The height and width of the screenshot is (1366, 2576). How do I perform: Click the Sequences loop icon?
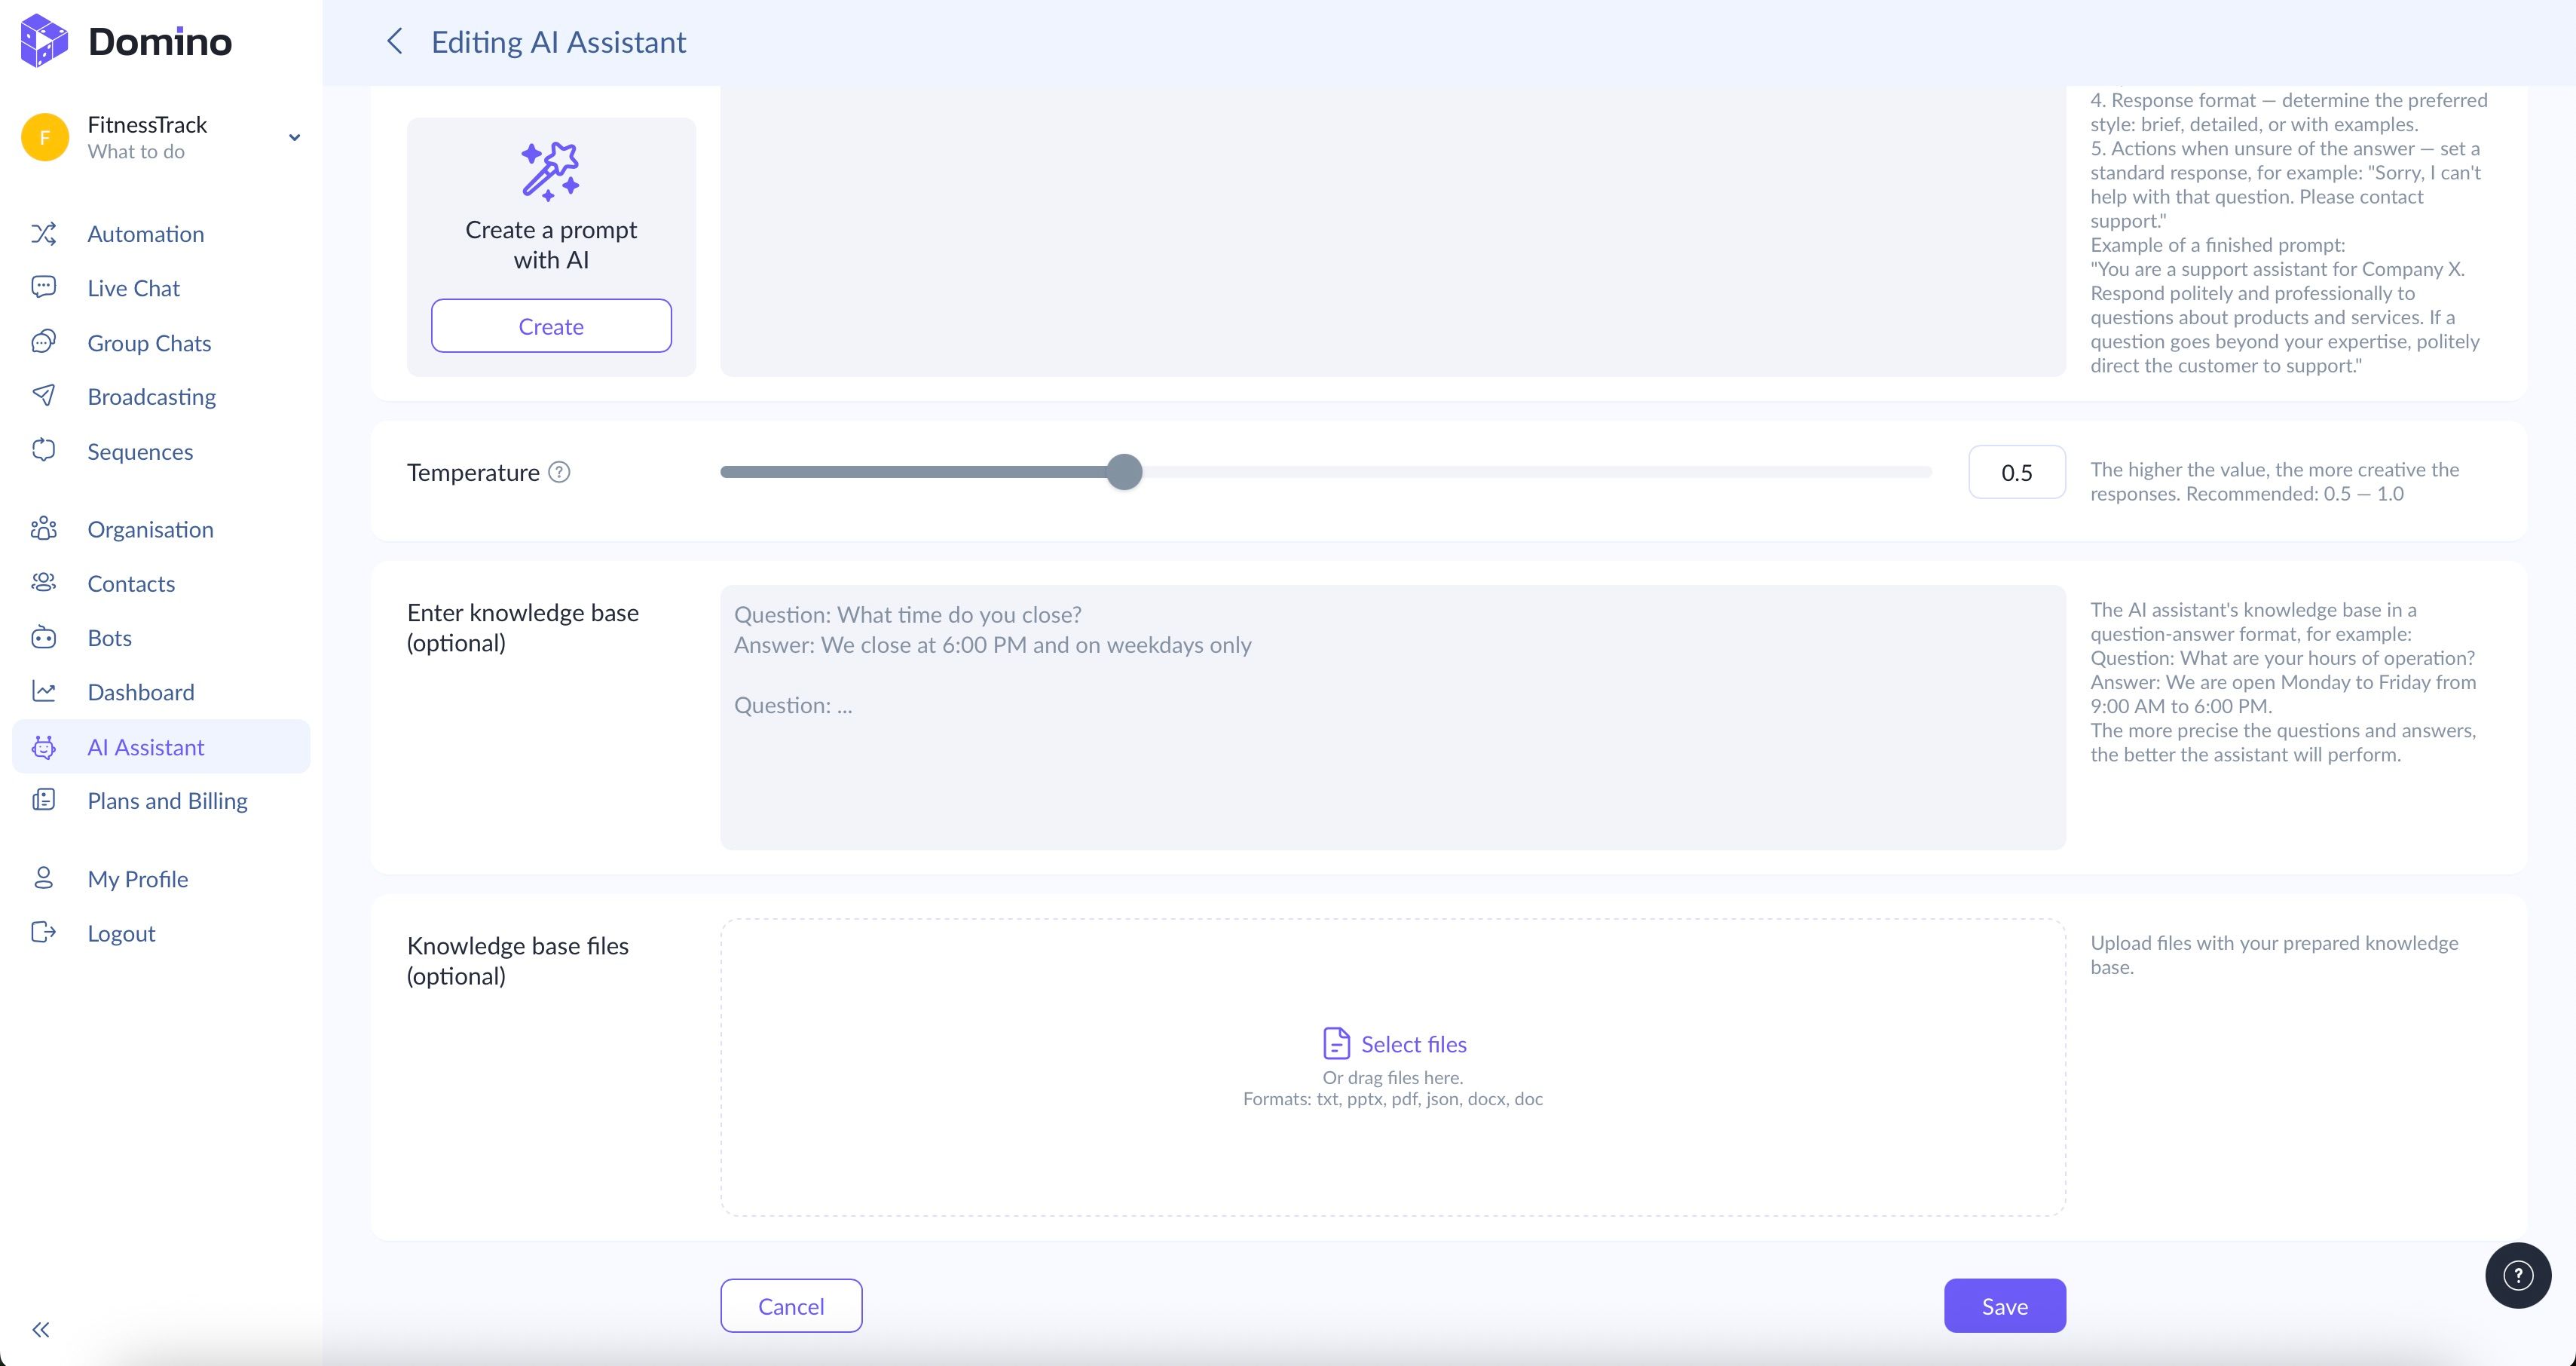(43, 451)
